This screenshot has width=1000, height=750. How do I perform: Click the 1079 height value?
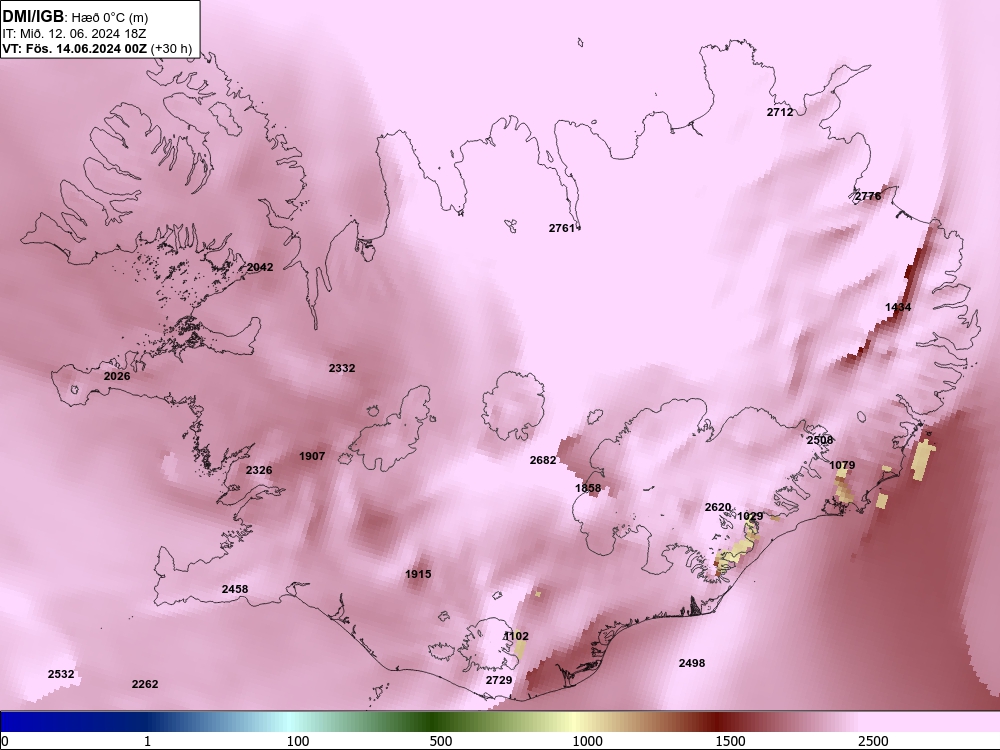click(842, 466)
